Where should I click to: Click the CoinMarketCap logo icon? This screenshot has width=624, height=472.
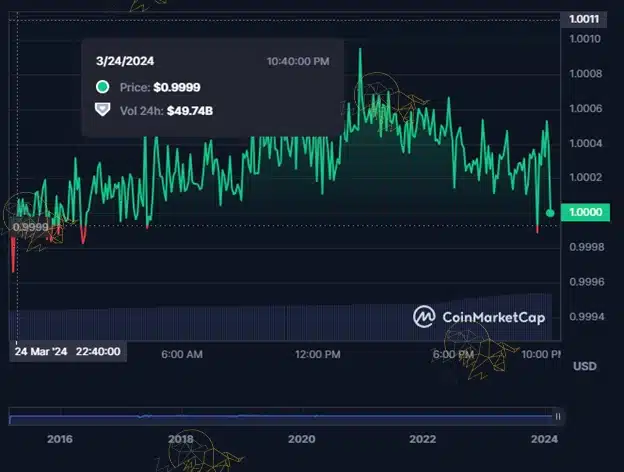pyautogui.click(x=425, y=317)
